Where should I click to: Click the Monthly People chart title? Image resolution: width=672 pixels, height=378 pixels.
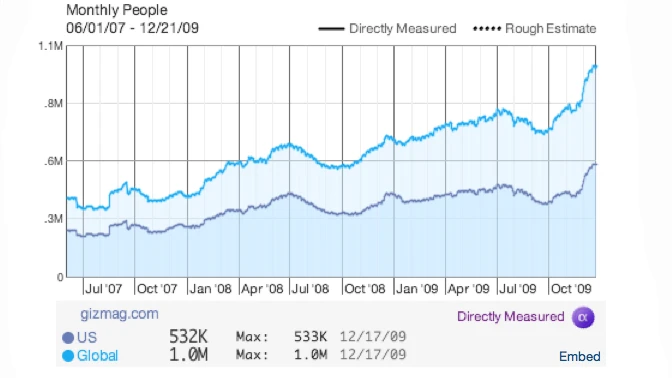click(117, 10)
